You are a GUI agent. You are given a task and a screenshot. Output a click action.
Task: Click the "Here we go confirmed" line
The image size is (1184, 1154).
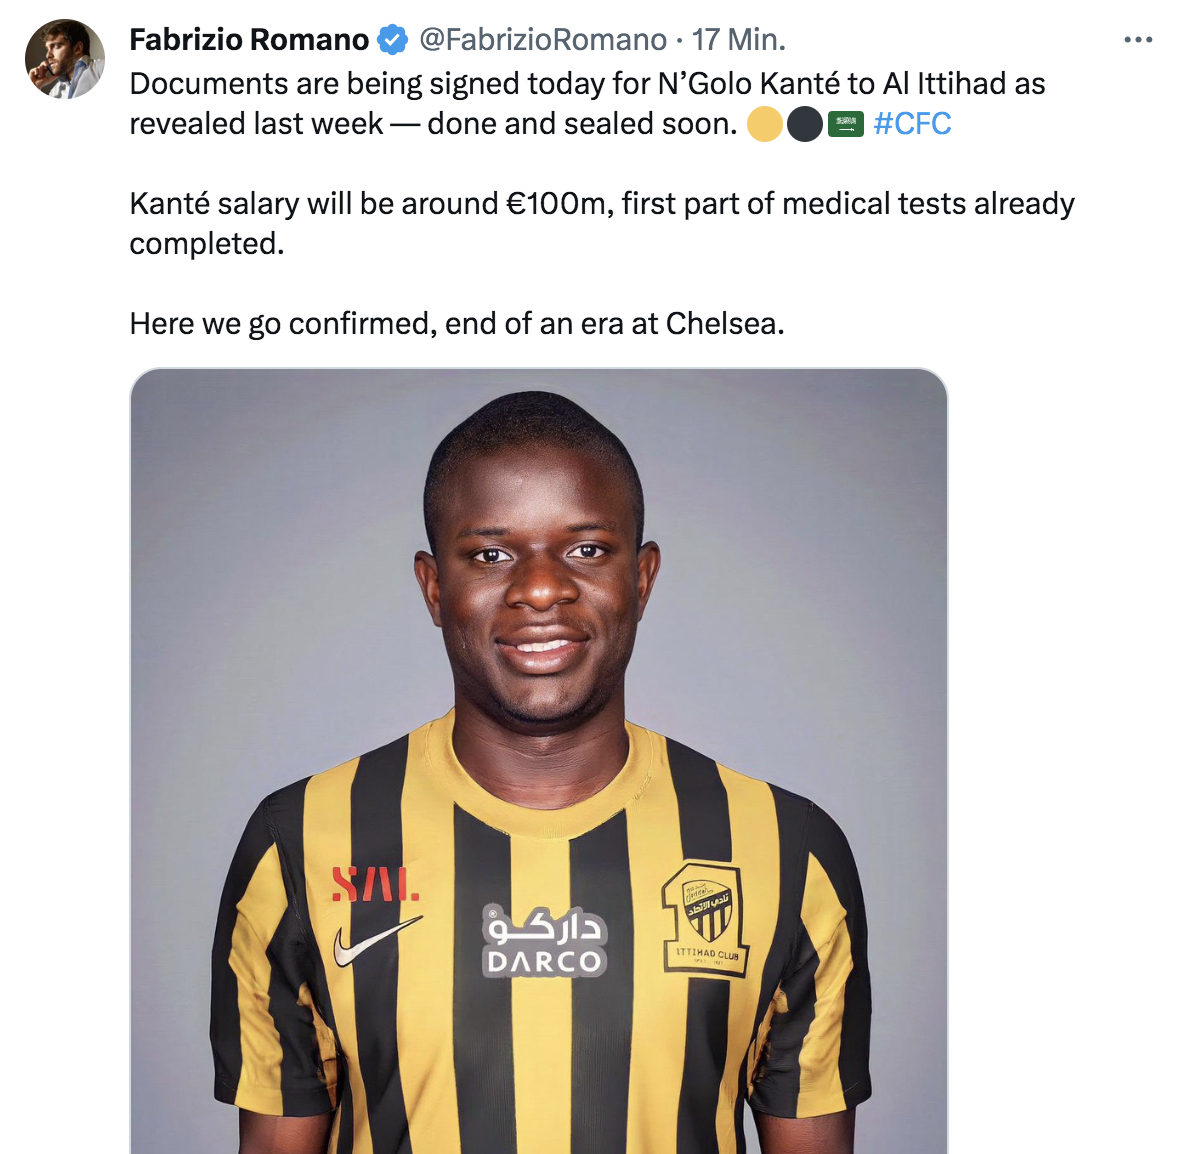coord(457,323)
